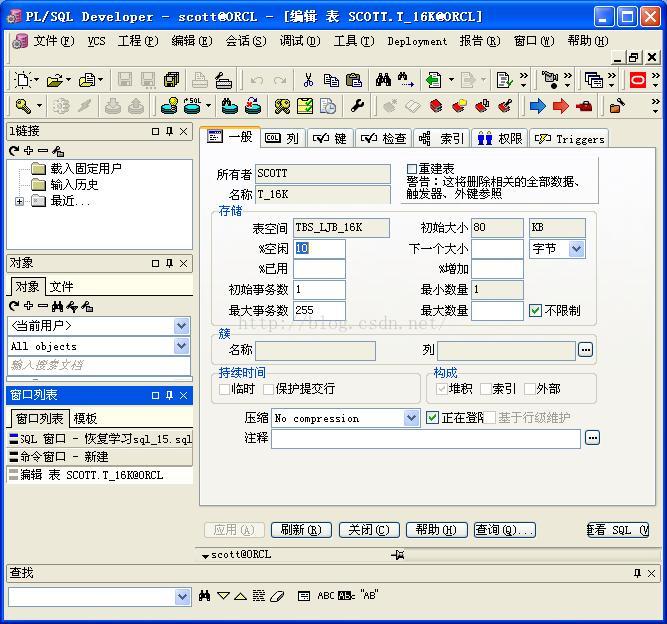Click the Print Setup toolbar icon

tap(223, 80)
